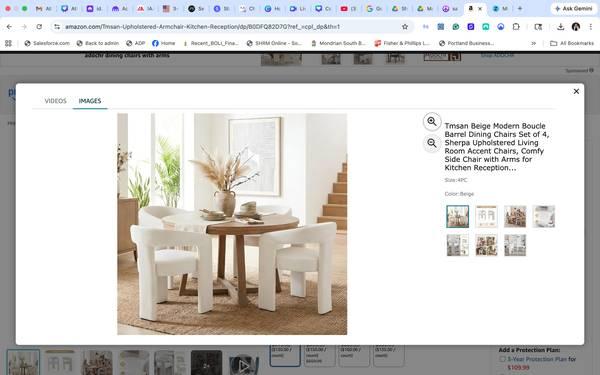Switch to the YouTube tab

(348, 8)
